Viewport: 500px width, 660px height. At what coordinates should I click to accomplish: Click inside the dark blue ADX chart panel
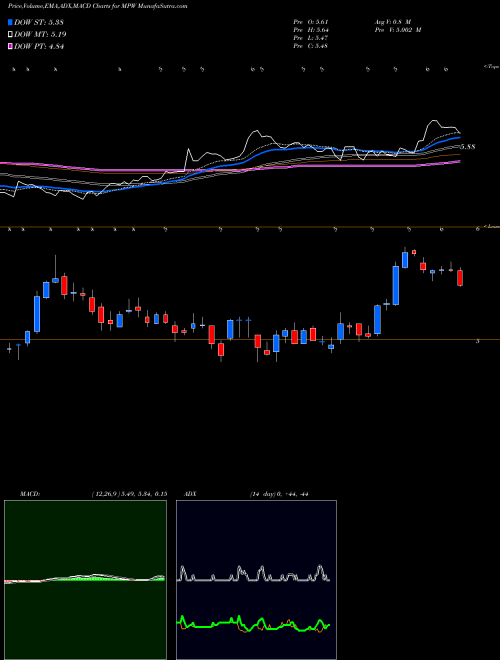point(256,580)
